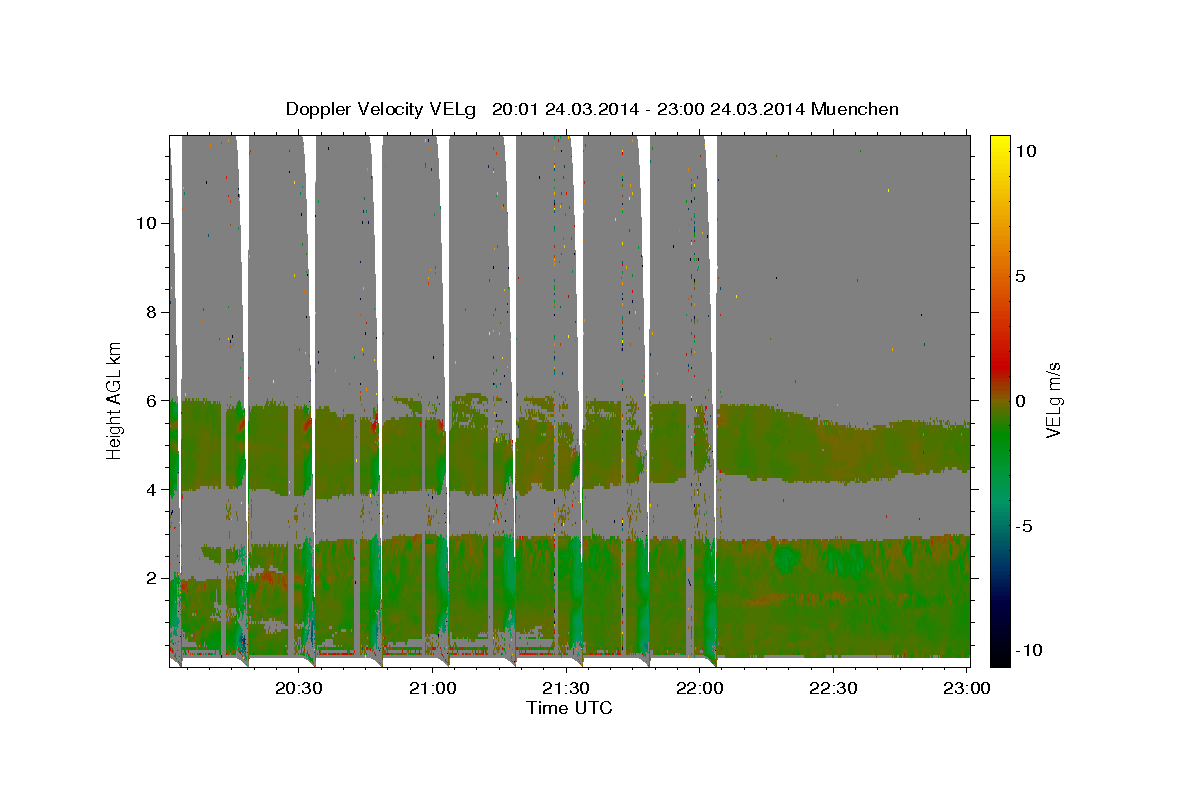Click the 21:00 time tick label

[x=432, y=688]
